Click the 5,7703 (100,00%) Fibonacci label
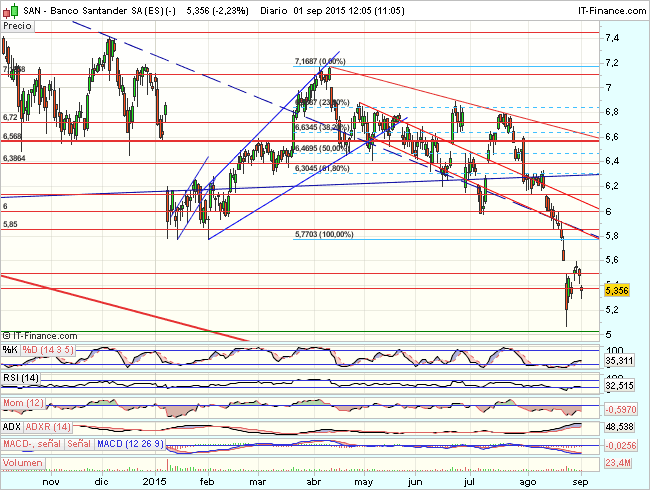This screenshot has height=490, width=650. click(324, 234)
